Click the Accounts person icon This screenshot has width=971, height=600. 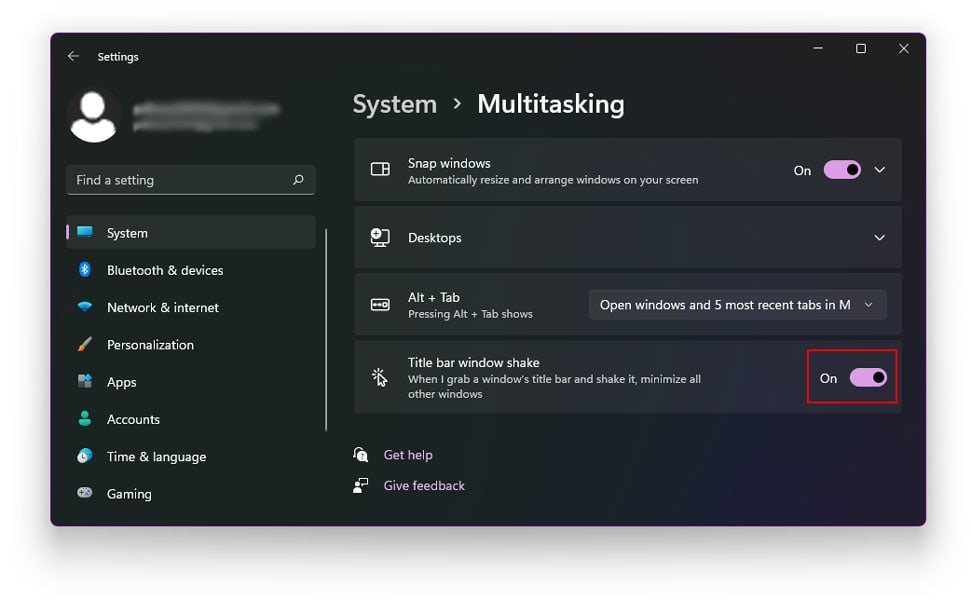pyautogui.click(x=85, y=419)
